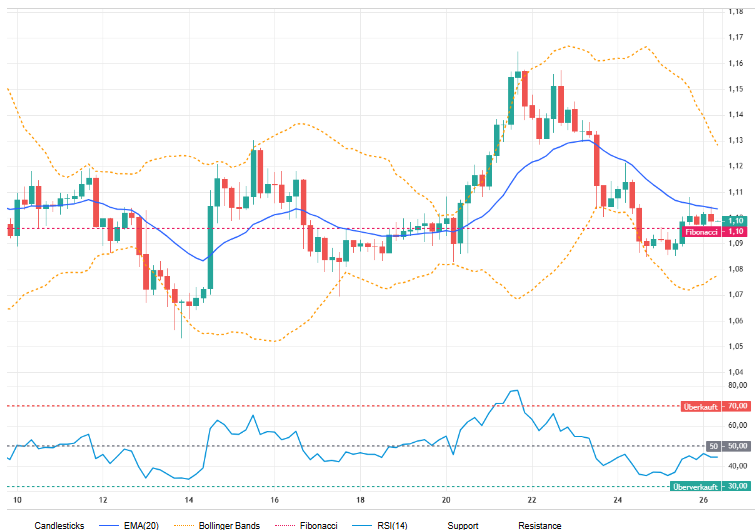Screen dimensions: 755x532
Task: Click date label 26 on time axis
Action: click(703, 500)
